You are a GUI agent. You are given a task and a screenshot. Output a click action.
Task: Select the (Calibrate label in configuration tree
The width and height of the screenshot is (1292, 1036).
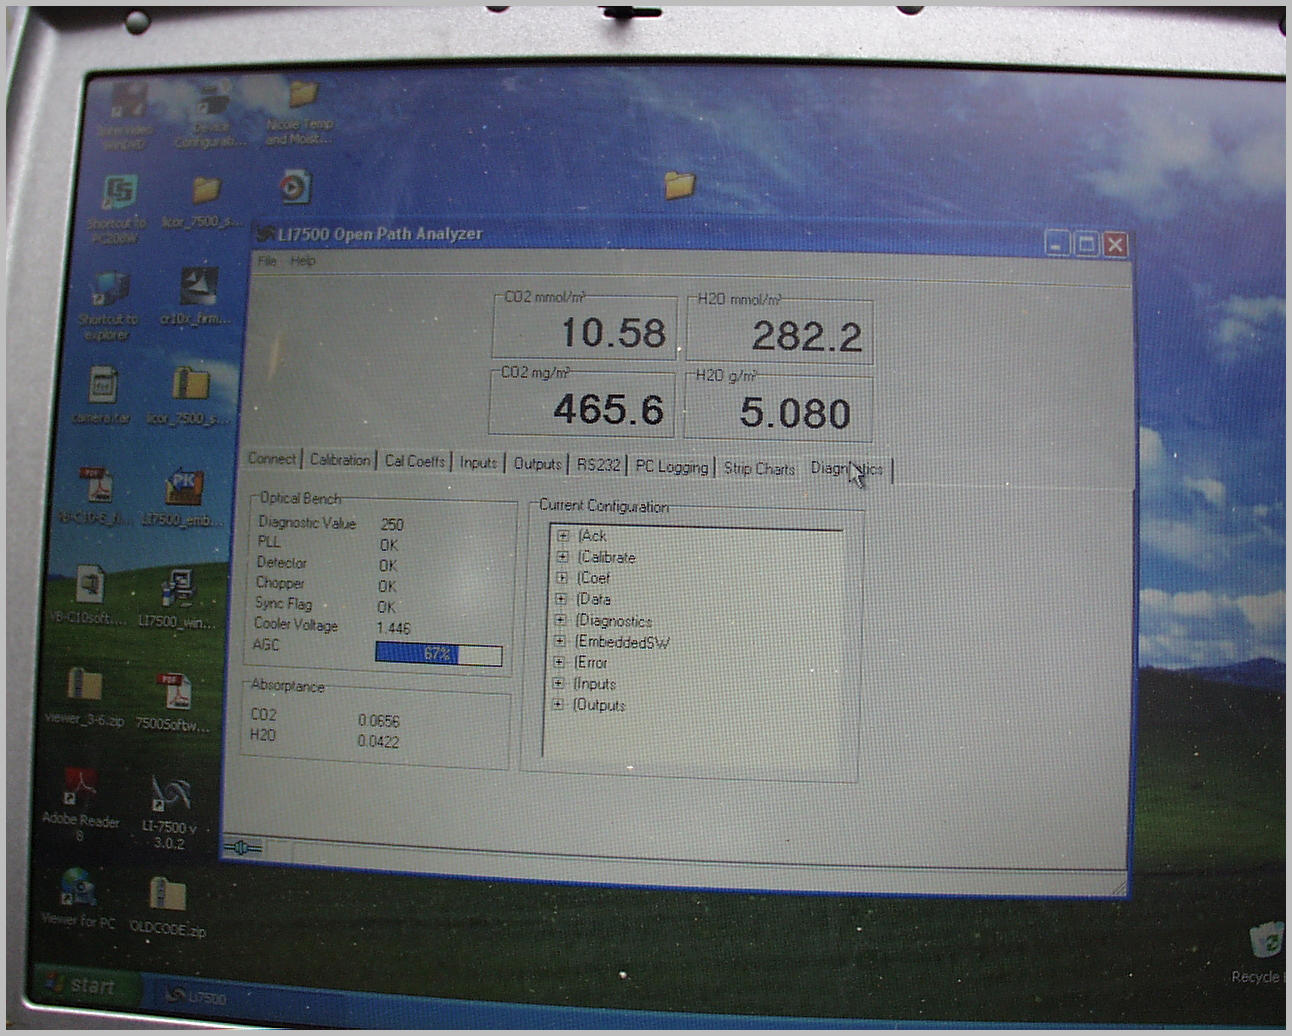pos(606,557)
